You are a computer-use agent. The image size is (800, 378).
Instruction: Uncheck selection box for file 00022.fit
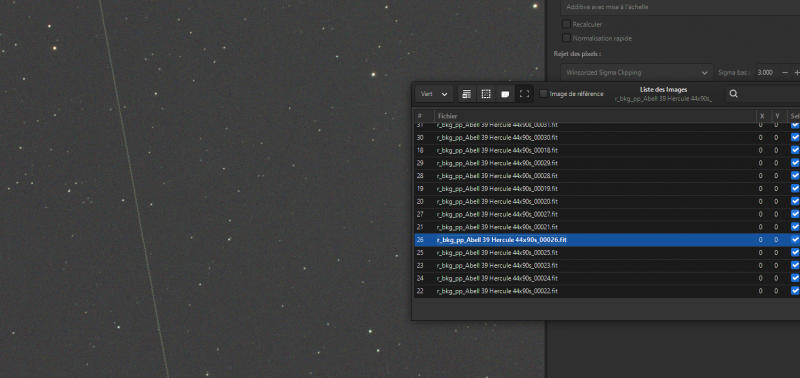[795, 291]
